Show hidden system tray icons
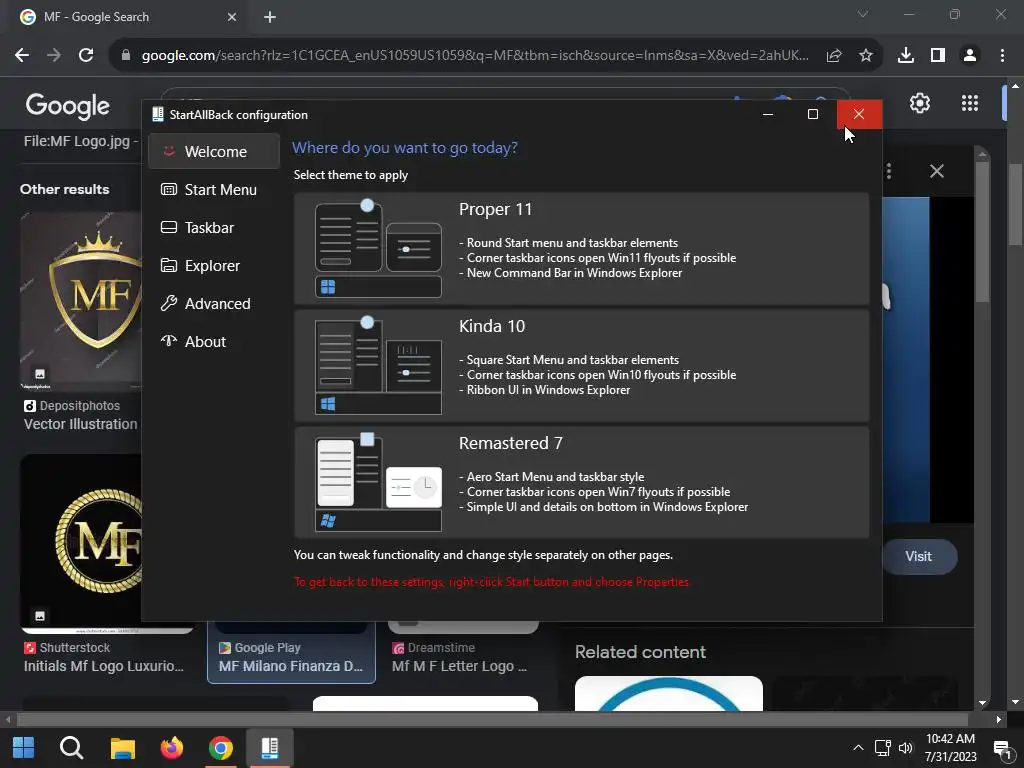1024x768 pixels. pos(858,748)
